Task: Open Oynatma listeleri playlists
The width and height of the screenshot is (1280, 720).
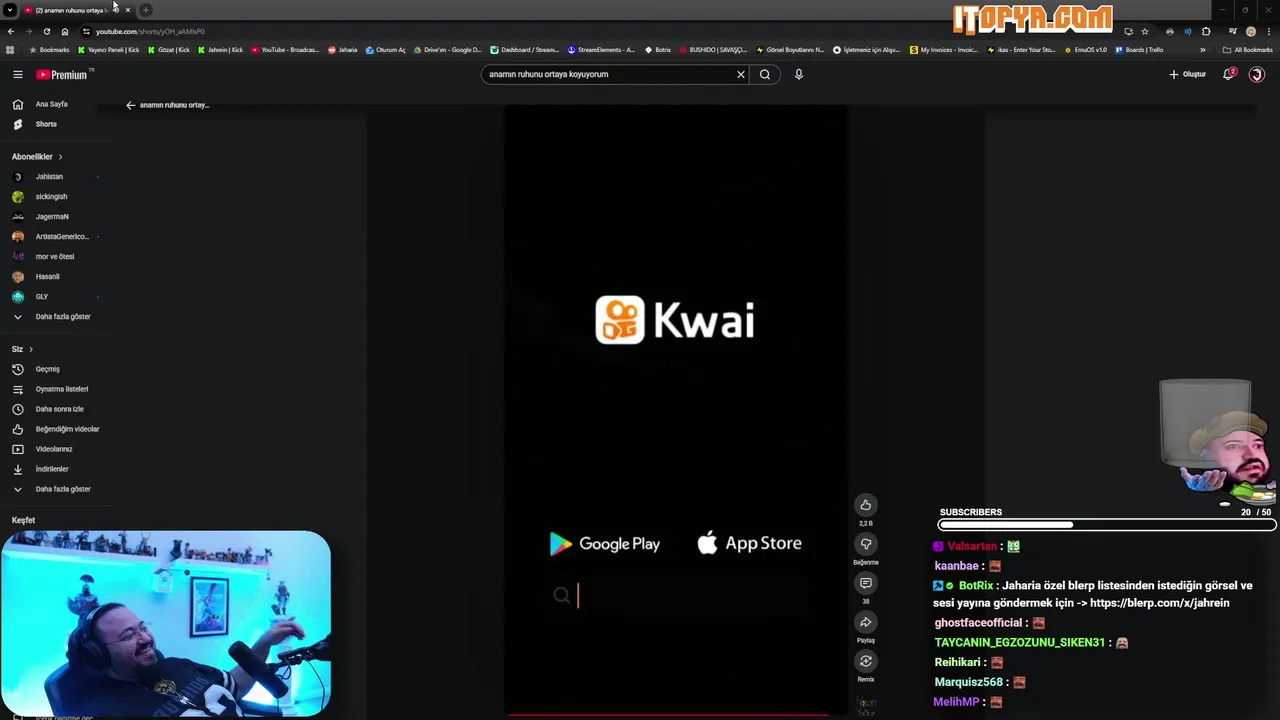Action: 62,389
